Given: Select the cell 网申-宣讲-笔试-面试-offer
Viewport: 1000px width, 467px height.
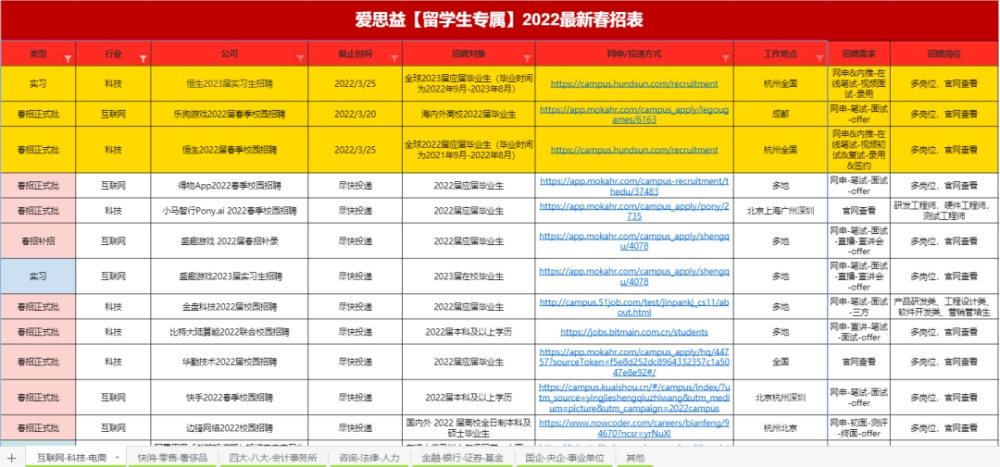Looking at the screenshot, I should click(x=859, y=332).
